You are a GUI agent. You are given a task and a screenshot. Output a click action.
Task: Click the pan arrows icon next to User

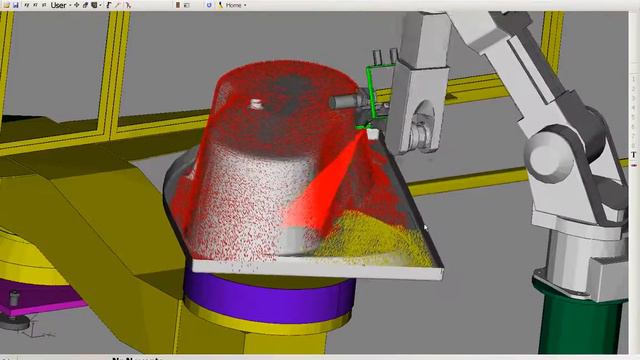tap(76, 5)
